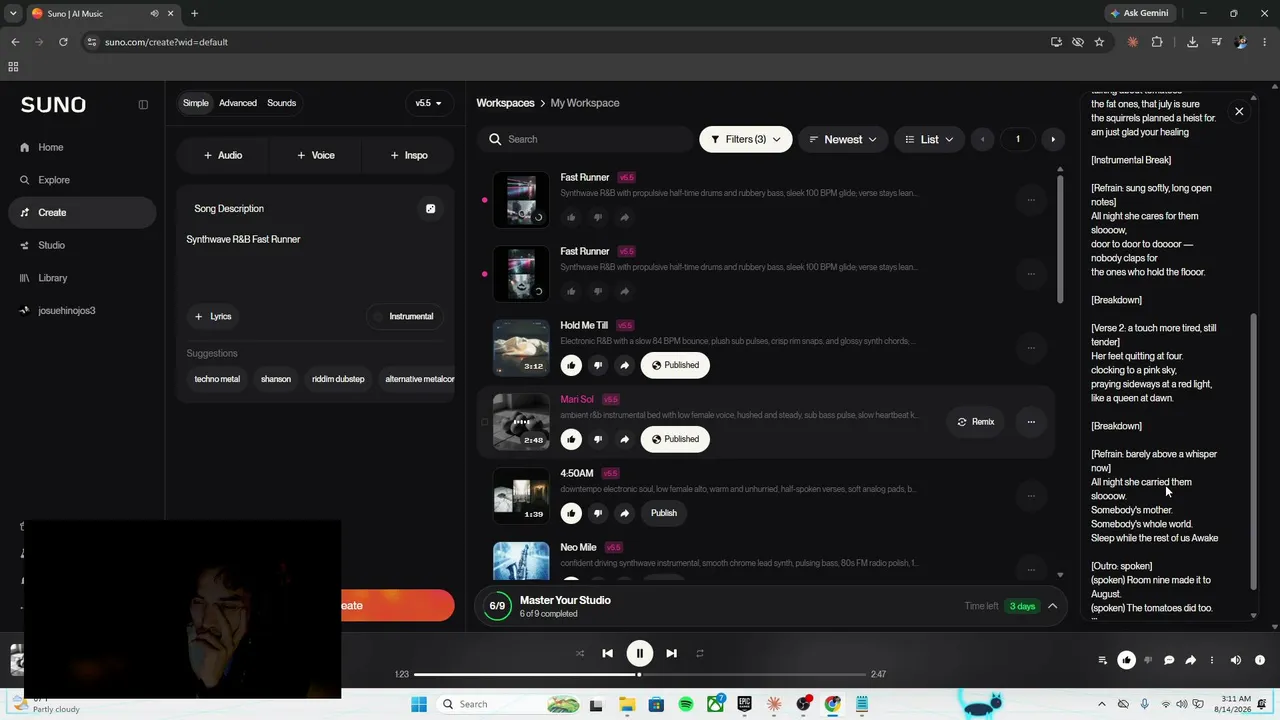
Task: Like the 4:50AM song
Action: click(571, 513)
